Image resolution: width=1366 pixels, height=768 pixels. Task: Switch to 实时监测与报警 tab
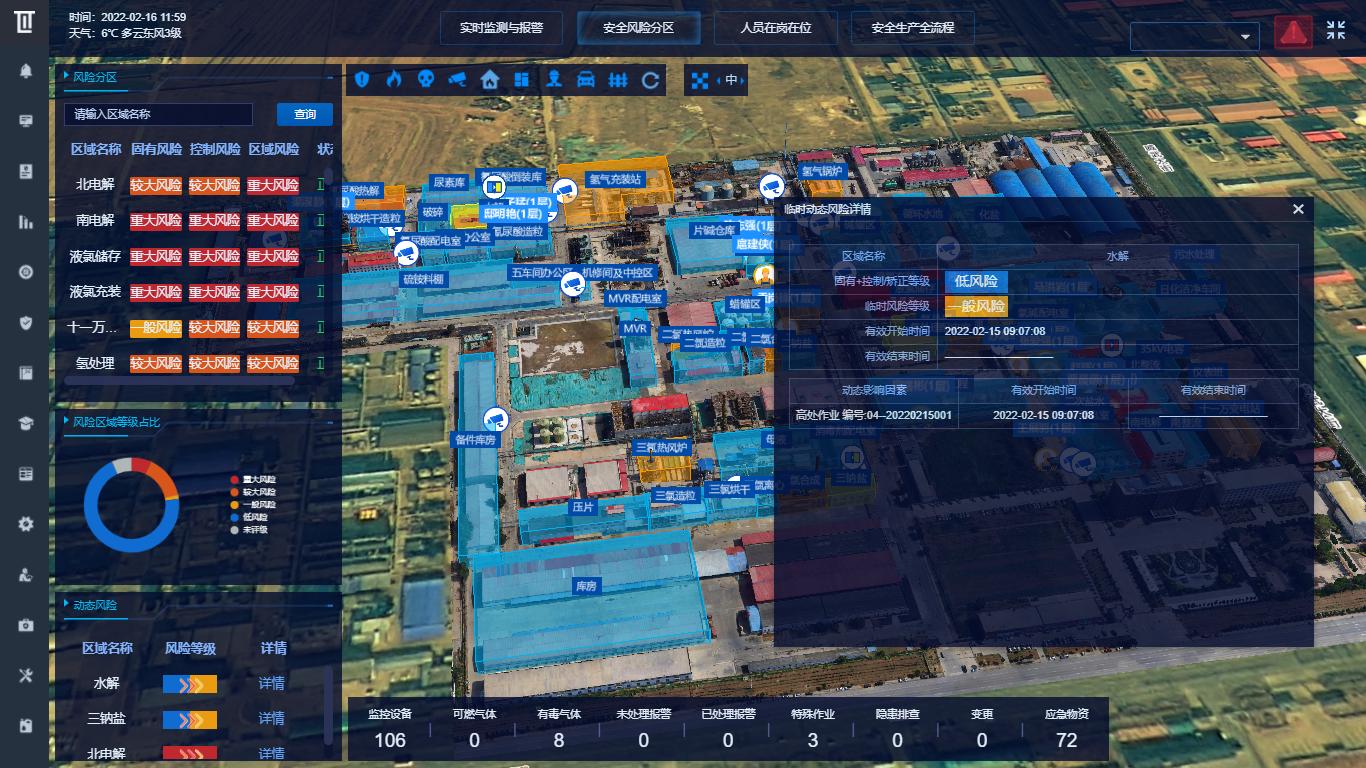[501, 28]
